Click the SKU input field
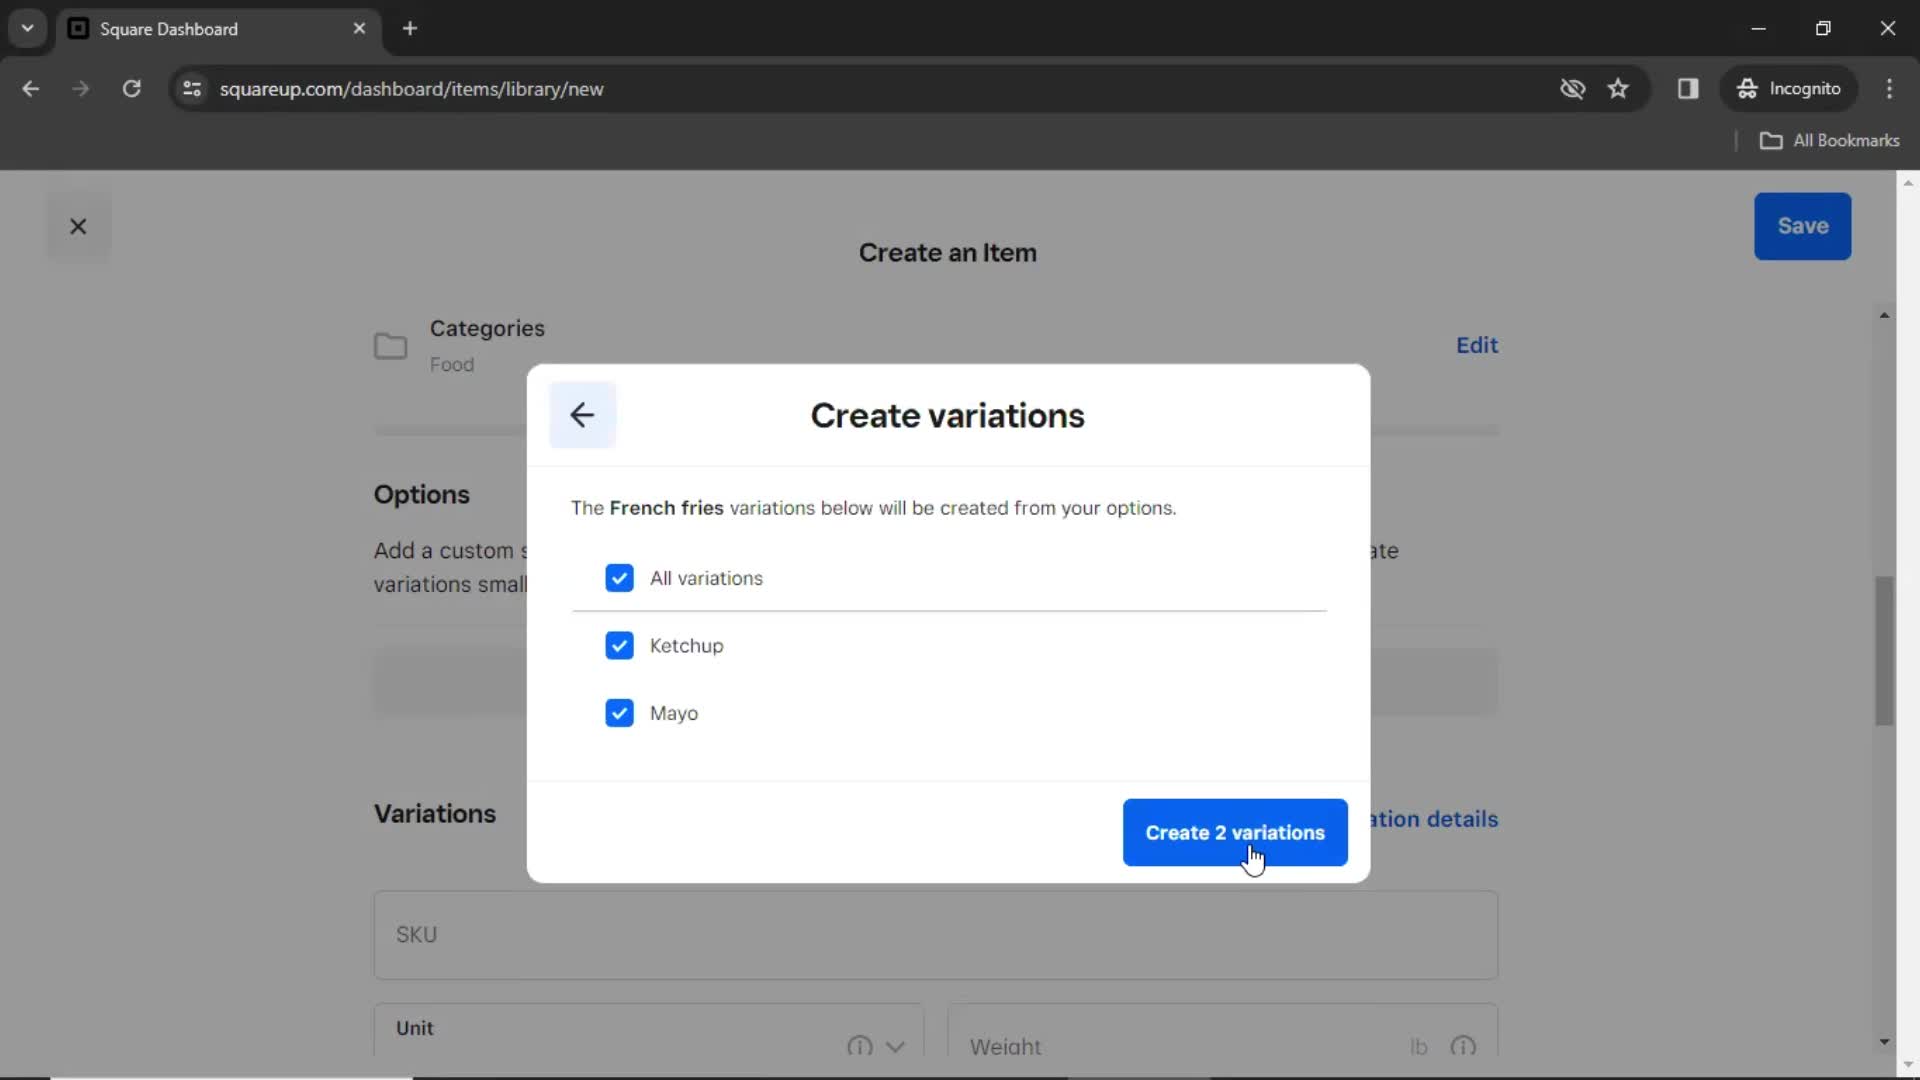 point(935,935)
